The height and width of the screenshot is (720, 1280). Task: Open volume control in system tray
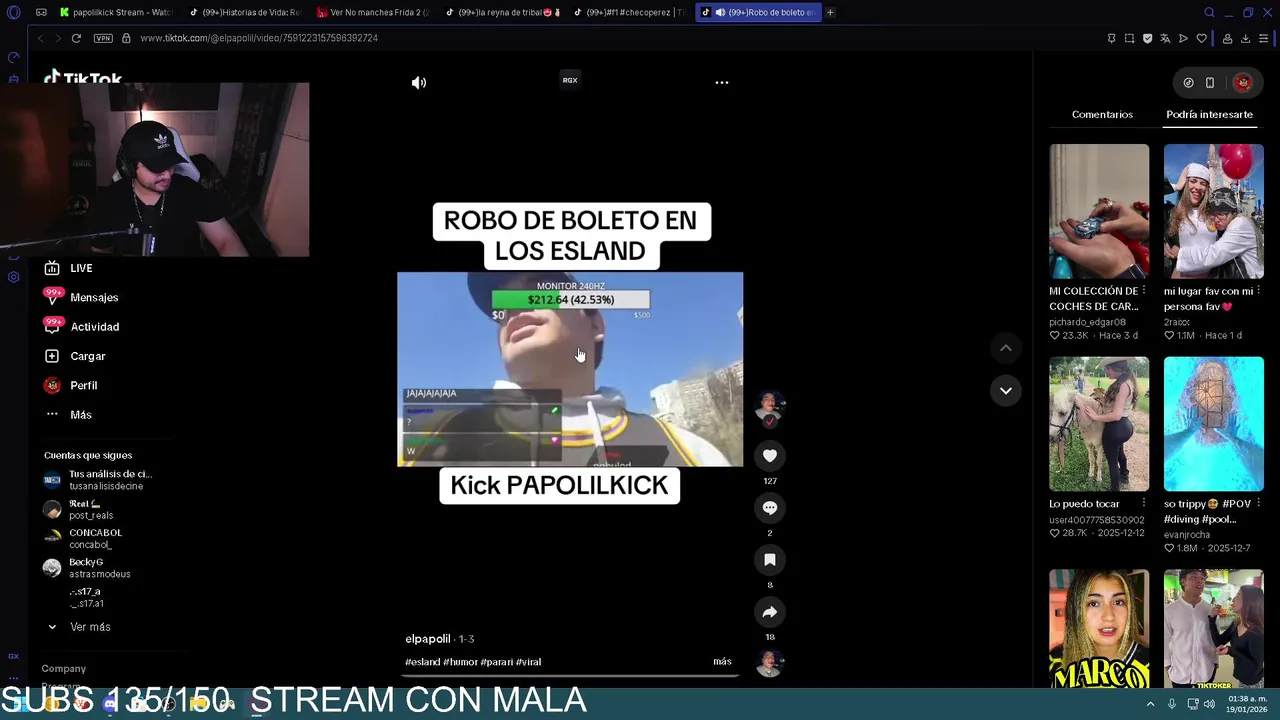click(1209, 704)
